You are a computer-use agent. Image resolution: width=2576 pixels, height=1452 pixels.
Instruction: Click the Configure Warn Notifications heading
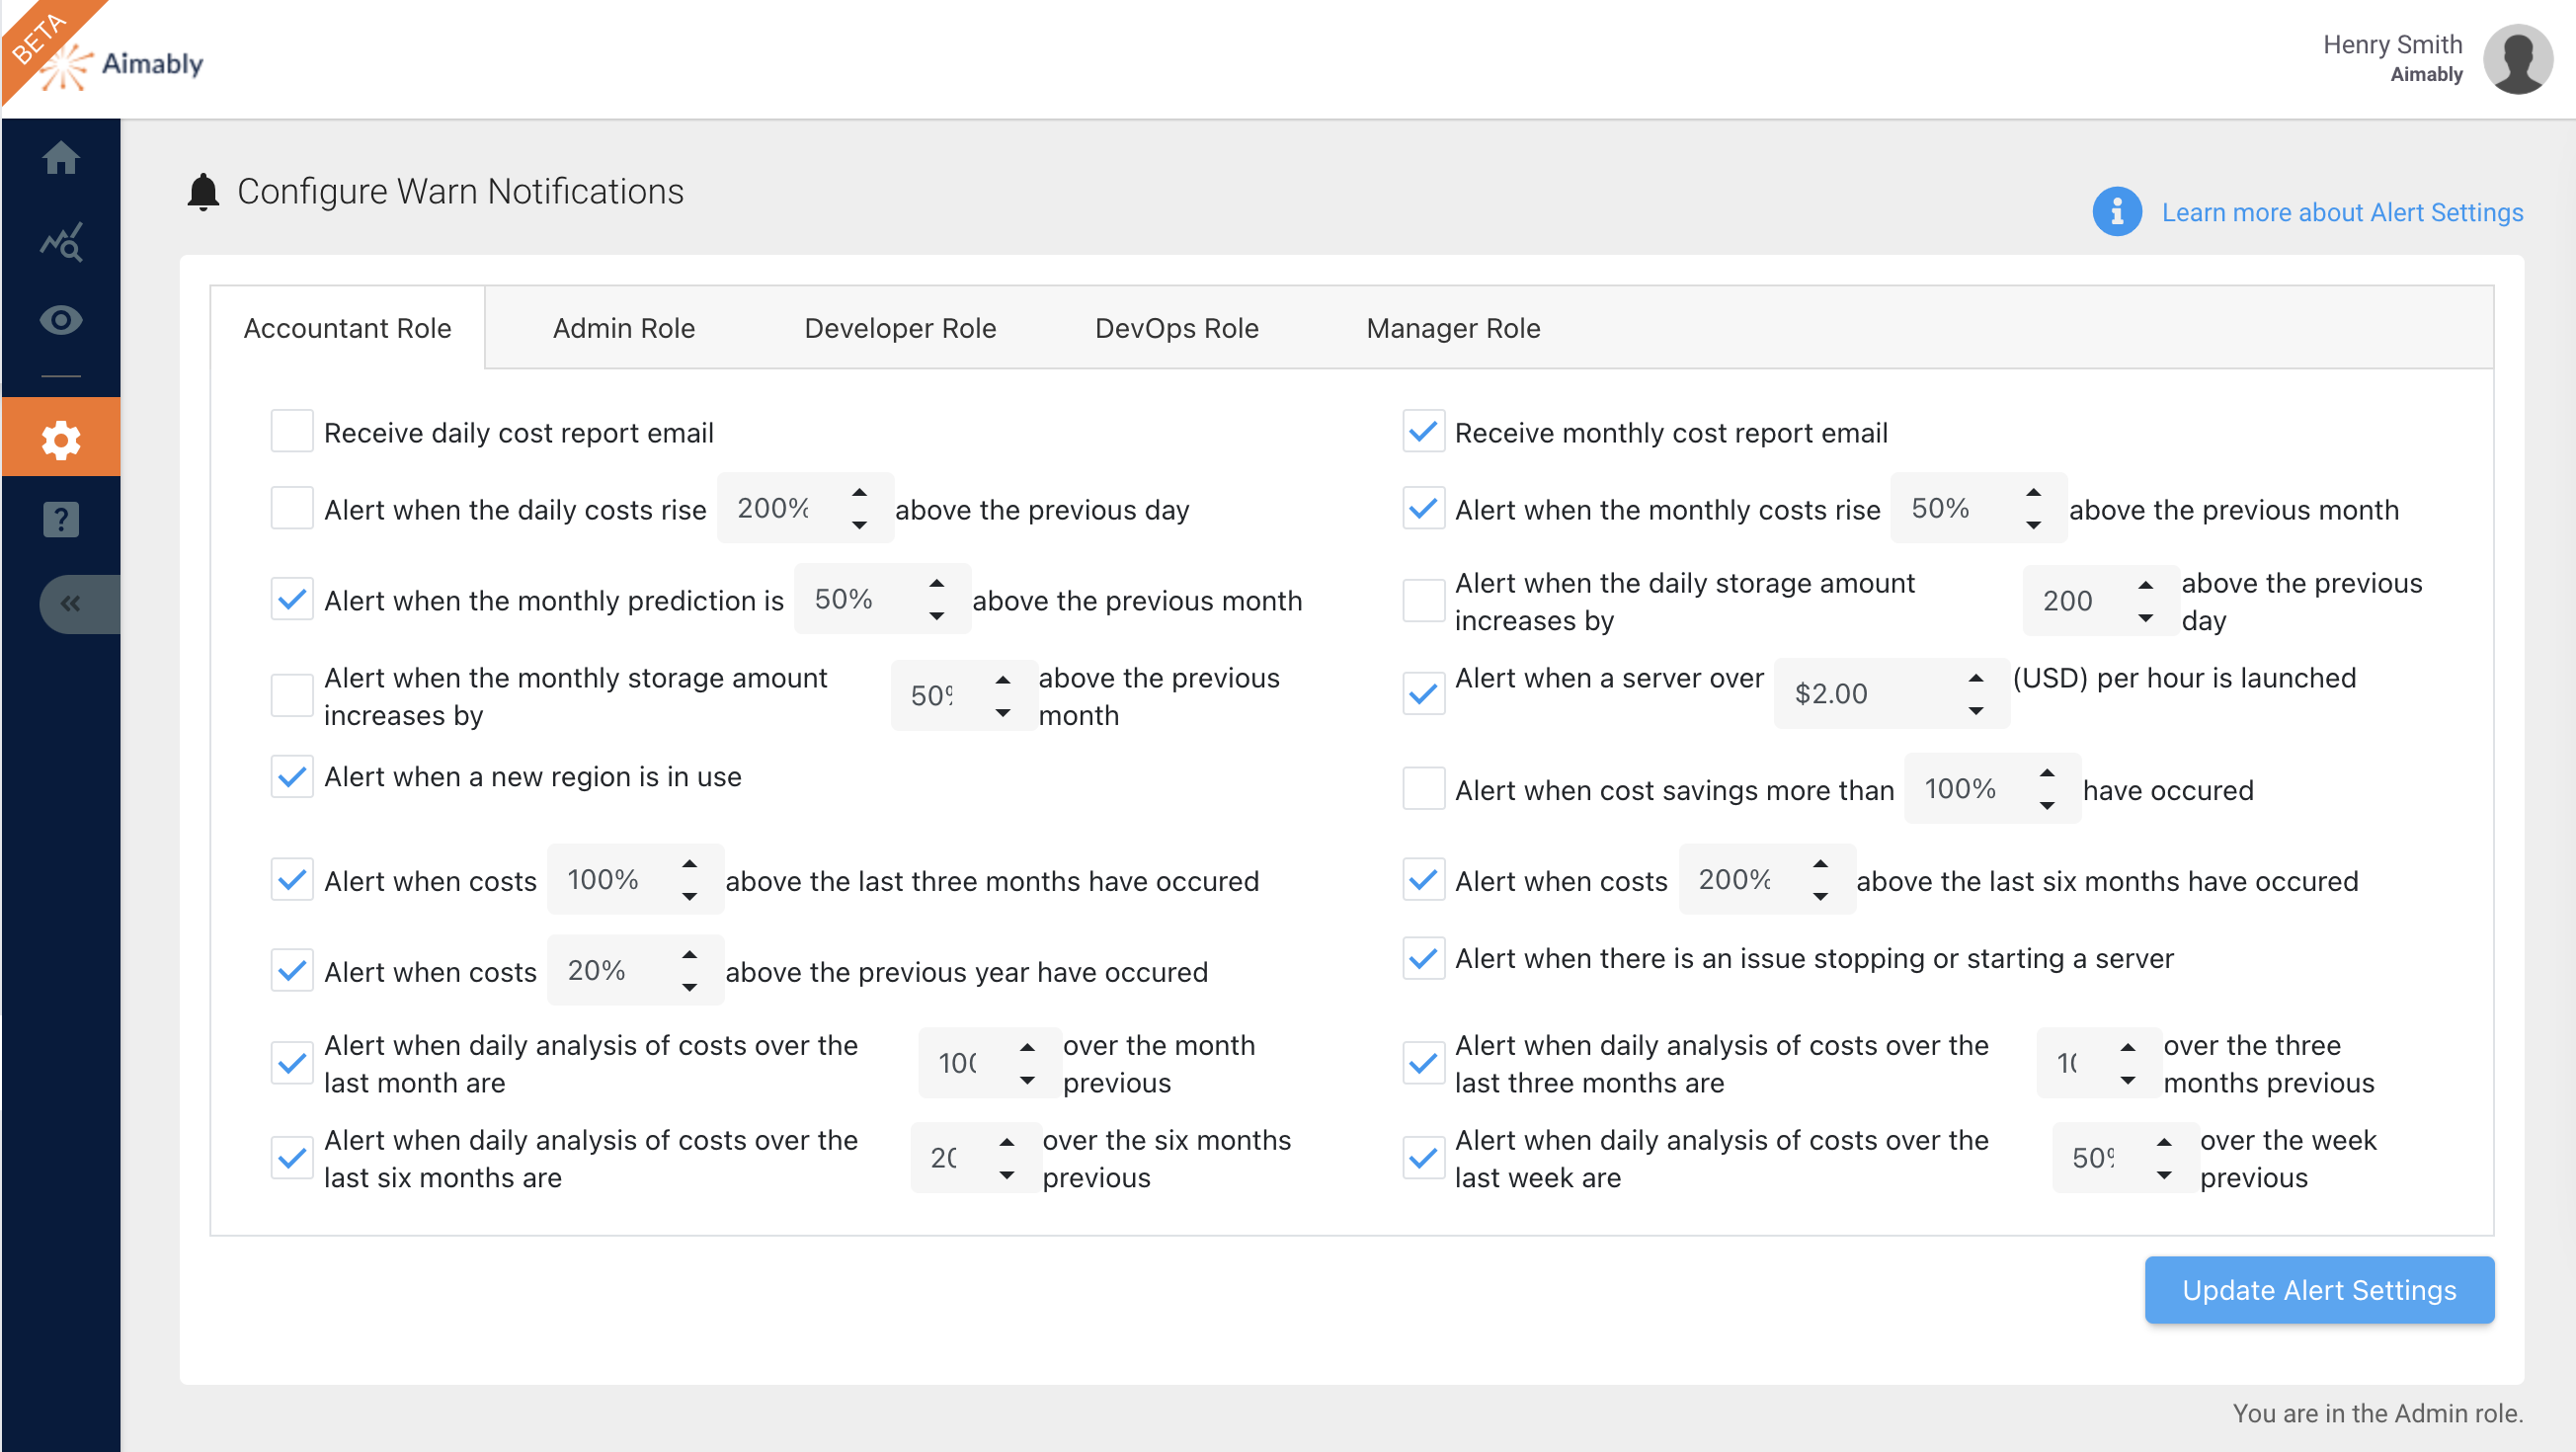pyautogui.click(x=460, y=190)
